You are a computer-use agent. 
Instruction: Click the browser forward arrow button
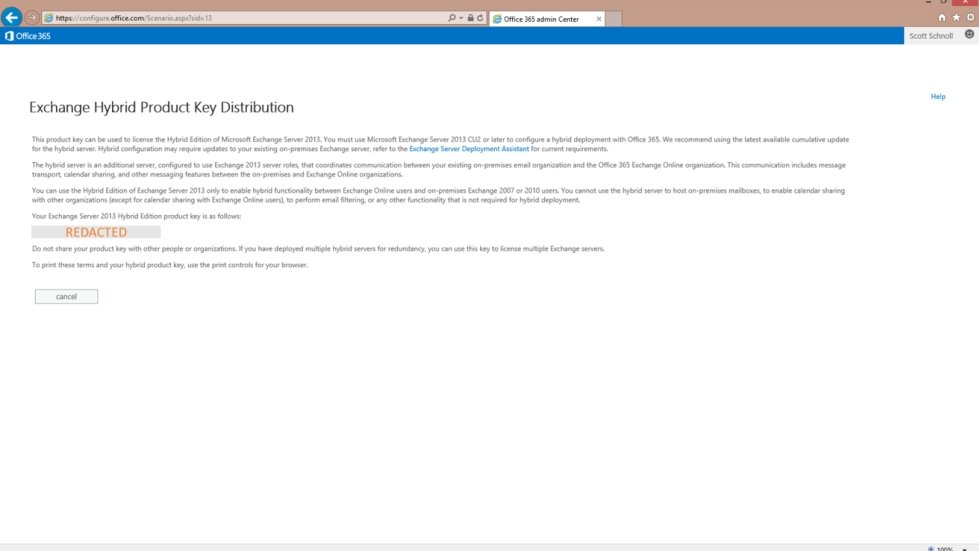click(32, 18)
